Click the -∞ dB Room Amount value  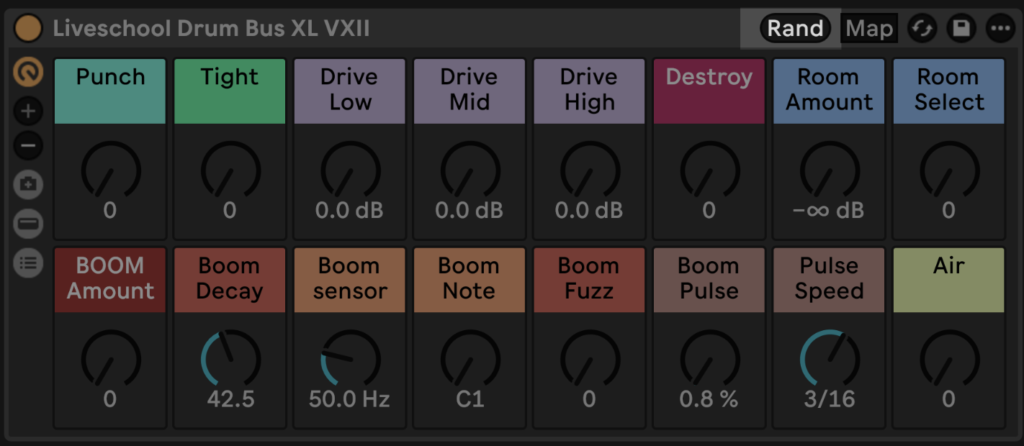[x=829, y=210]
